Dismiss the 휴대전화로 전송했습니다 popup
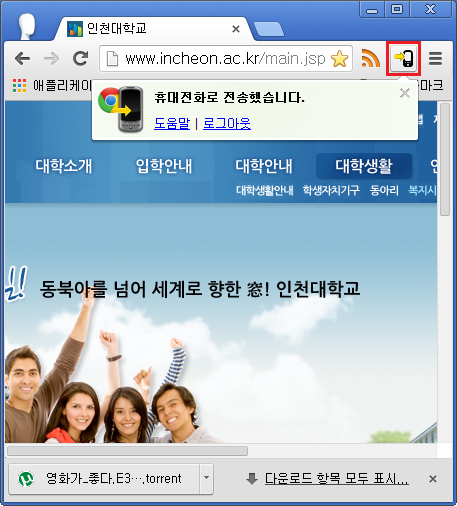 [405, 93]
